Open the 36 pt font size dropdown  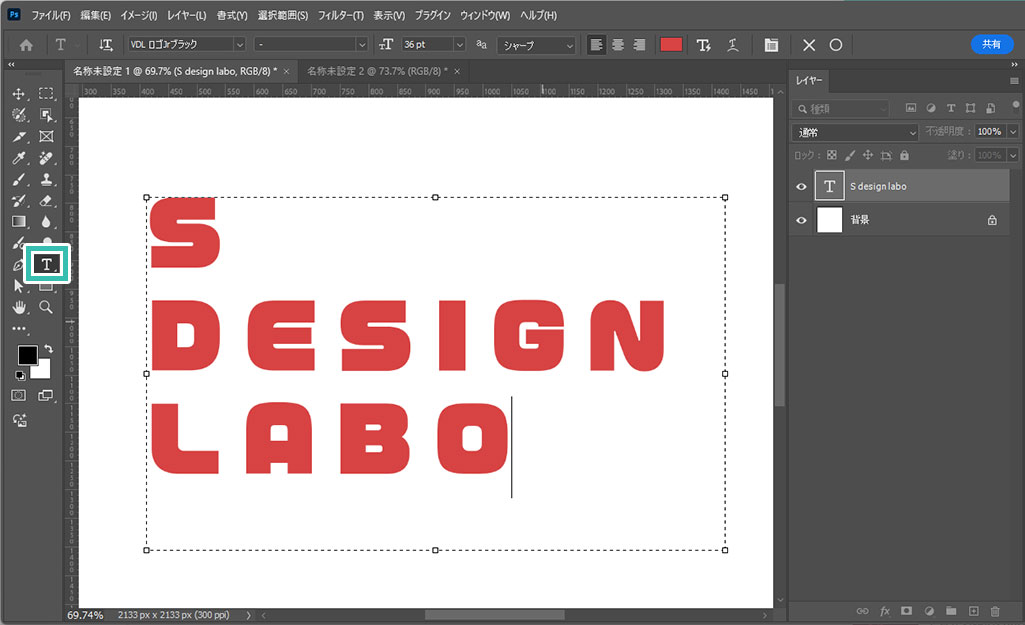pos(460,44)
